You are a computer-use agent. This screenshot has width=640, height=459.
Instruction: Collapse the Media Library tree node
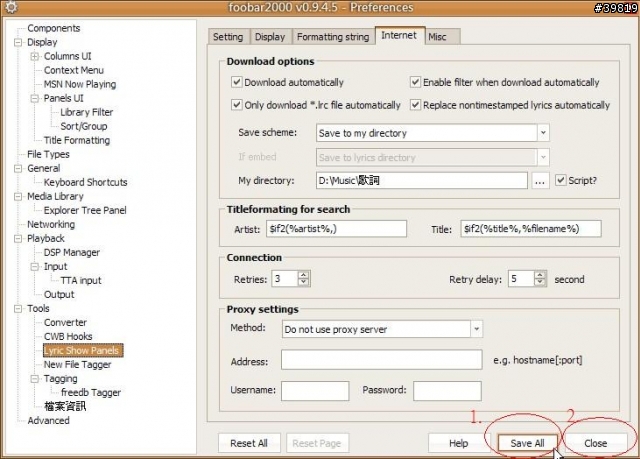point(18,197)
